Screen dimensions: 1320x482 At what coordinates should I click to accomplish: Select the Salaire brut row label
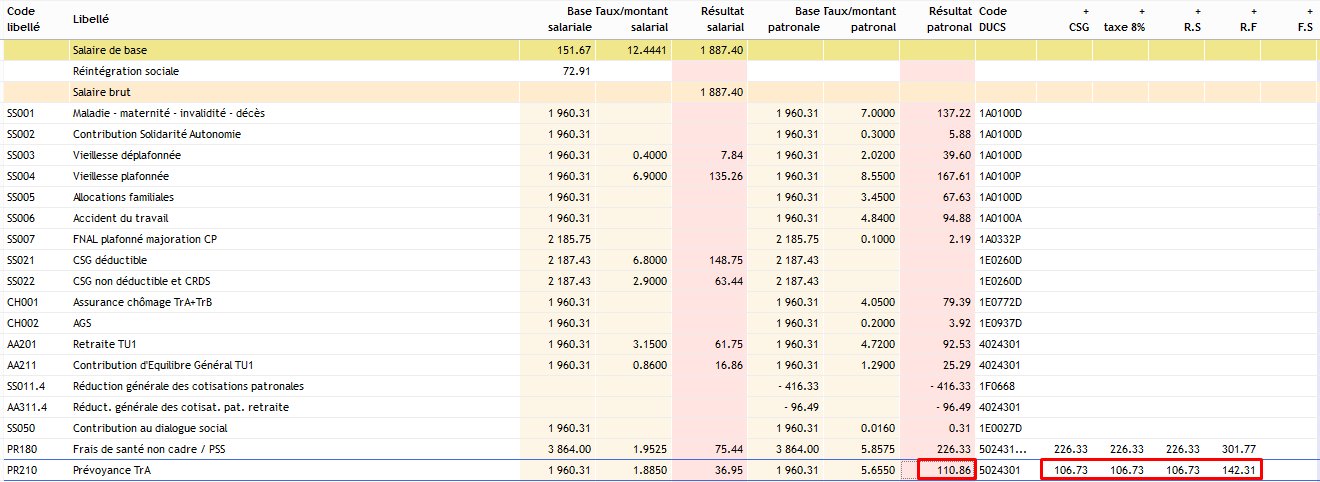tap(101, 92)
